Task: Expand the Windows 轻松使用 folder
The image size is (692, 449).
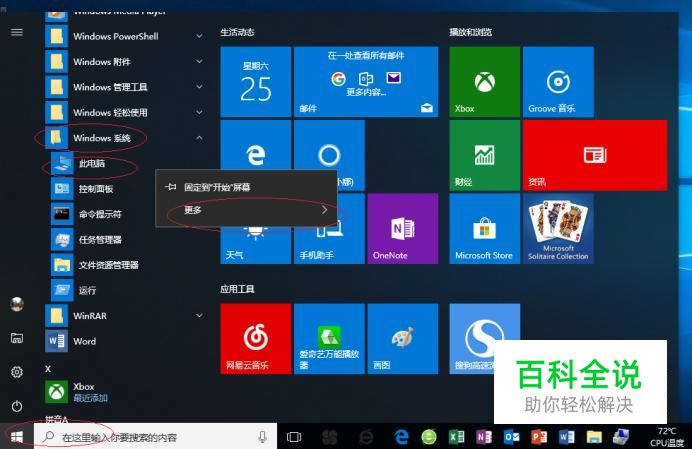Action: 125,113
